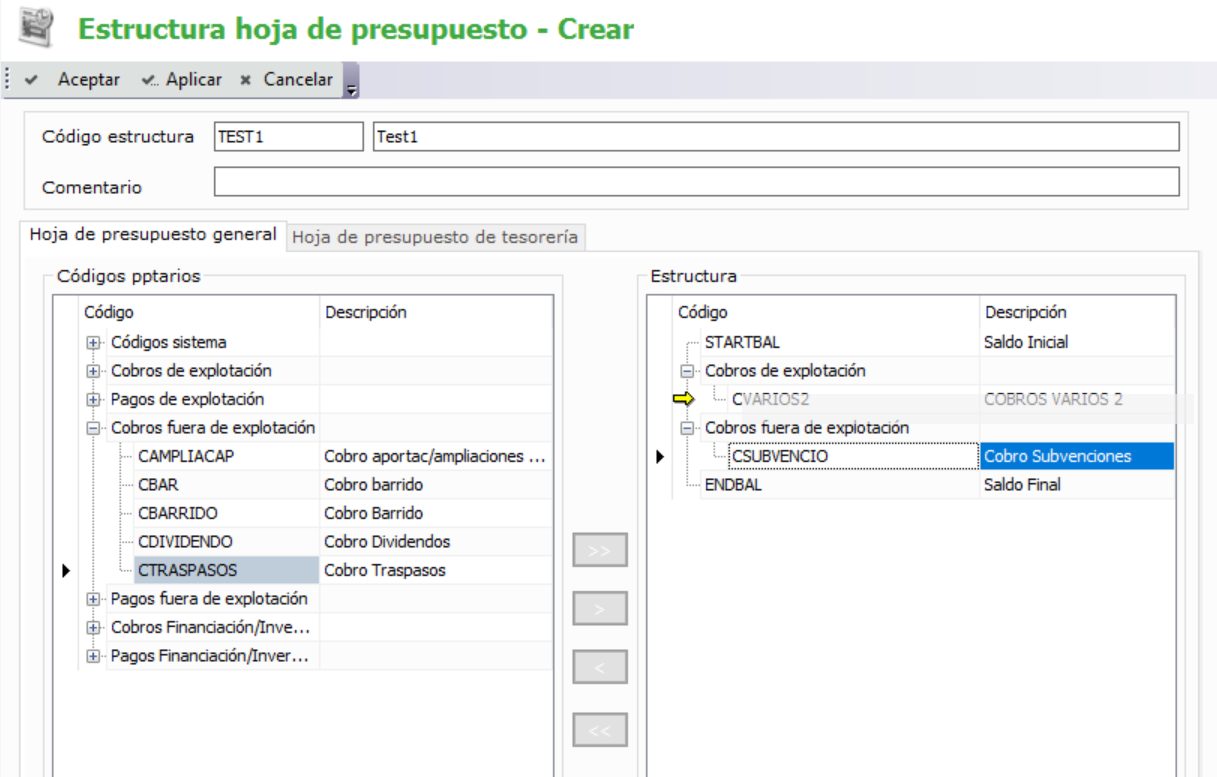Click the move-left (<) button
The height and width of the screenshot is (777, 1217).
599,667
